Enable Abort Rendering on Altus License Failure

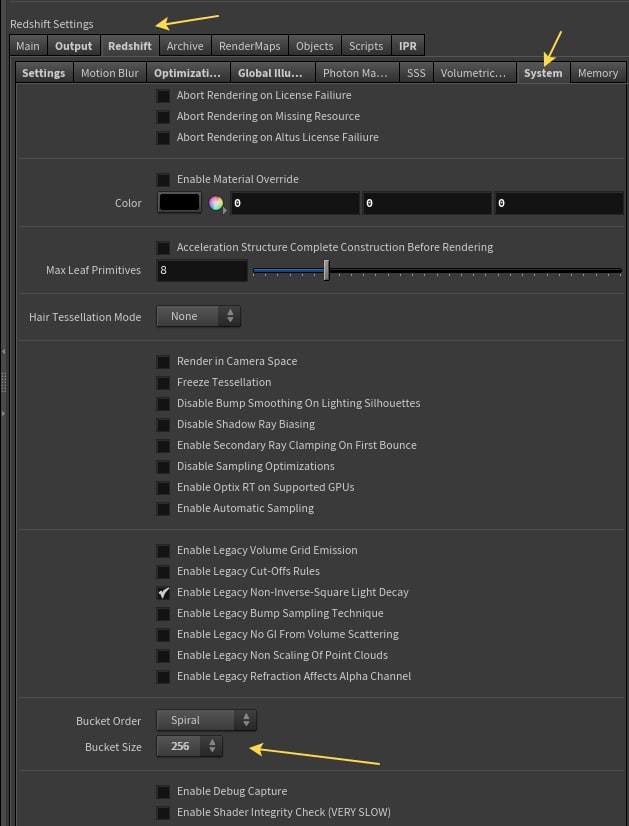pyautogui.click(x=163, y=138)
